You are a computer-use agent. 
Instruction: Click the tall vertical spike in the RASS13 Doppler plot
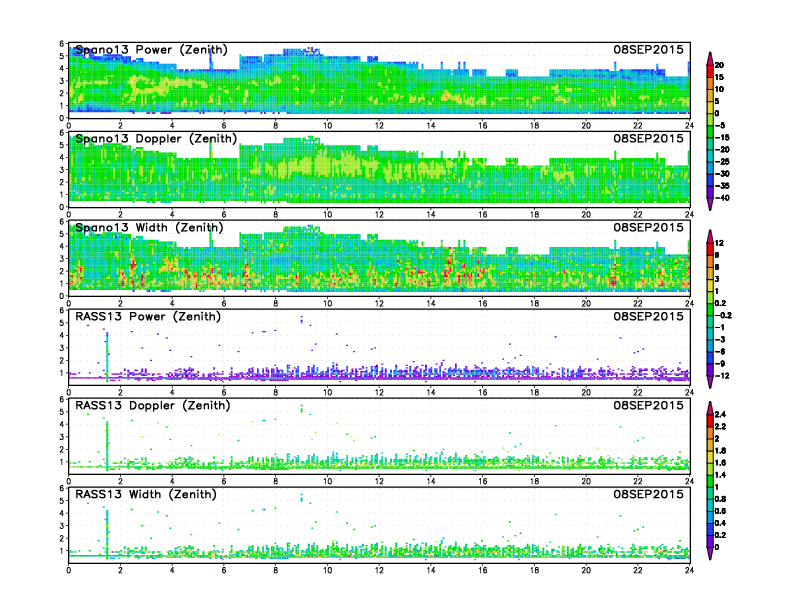click(x=107, y=446)
